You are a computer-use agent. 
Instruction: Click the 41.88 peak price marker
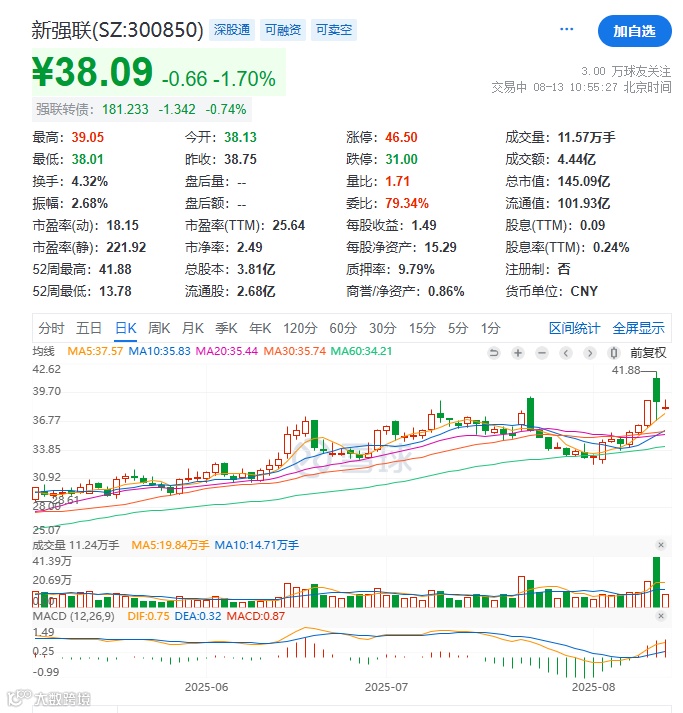(x=626, y=370)
